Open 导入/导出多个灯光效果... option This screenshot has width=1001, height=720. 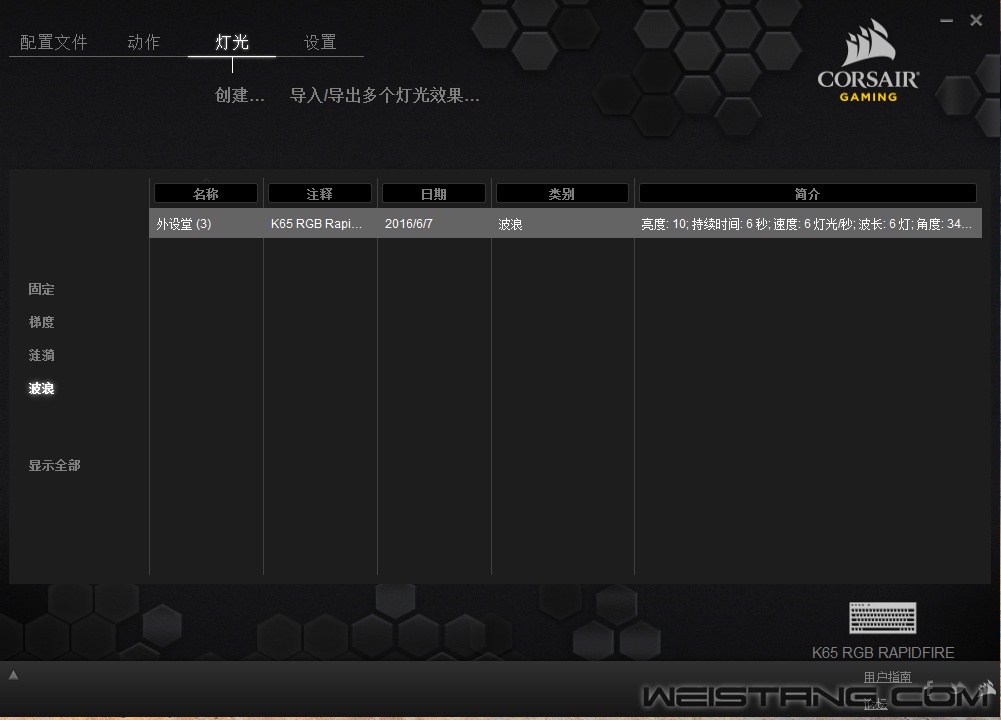384,95
